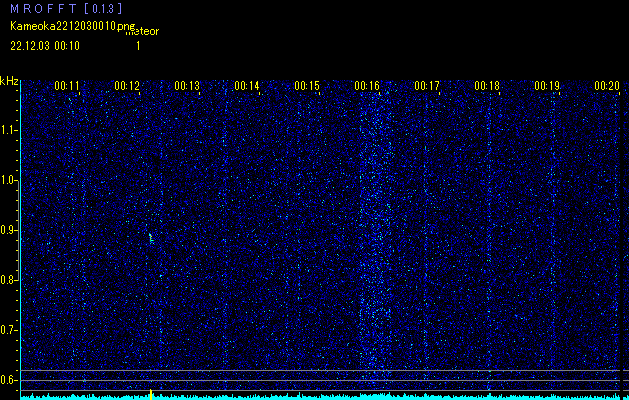
Task: Click the 00:20 time marker
Action: tap(607, 86)
